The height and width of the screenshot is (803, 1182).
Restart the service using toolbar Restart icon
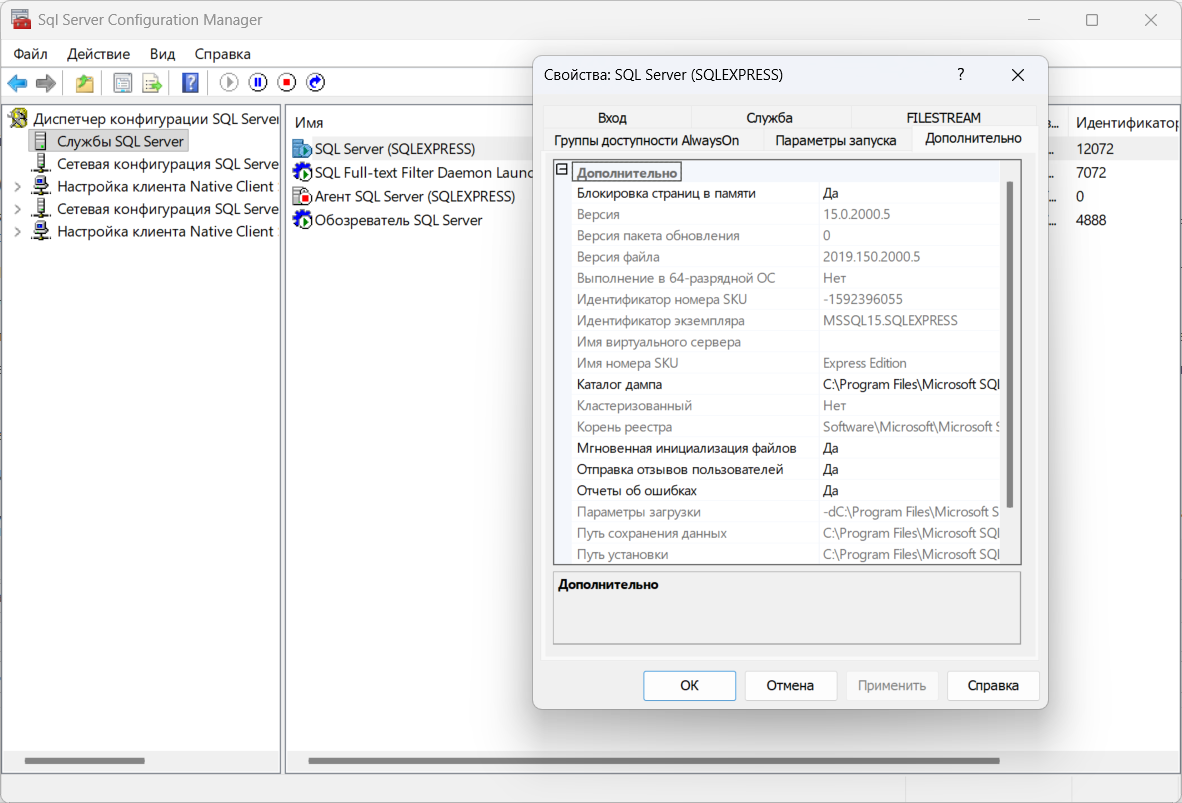pos(316,83)
